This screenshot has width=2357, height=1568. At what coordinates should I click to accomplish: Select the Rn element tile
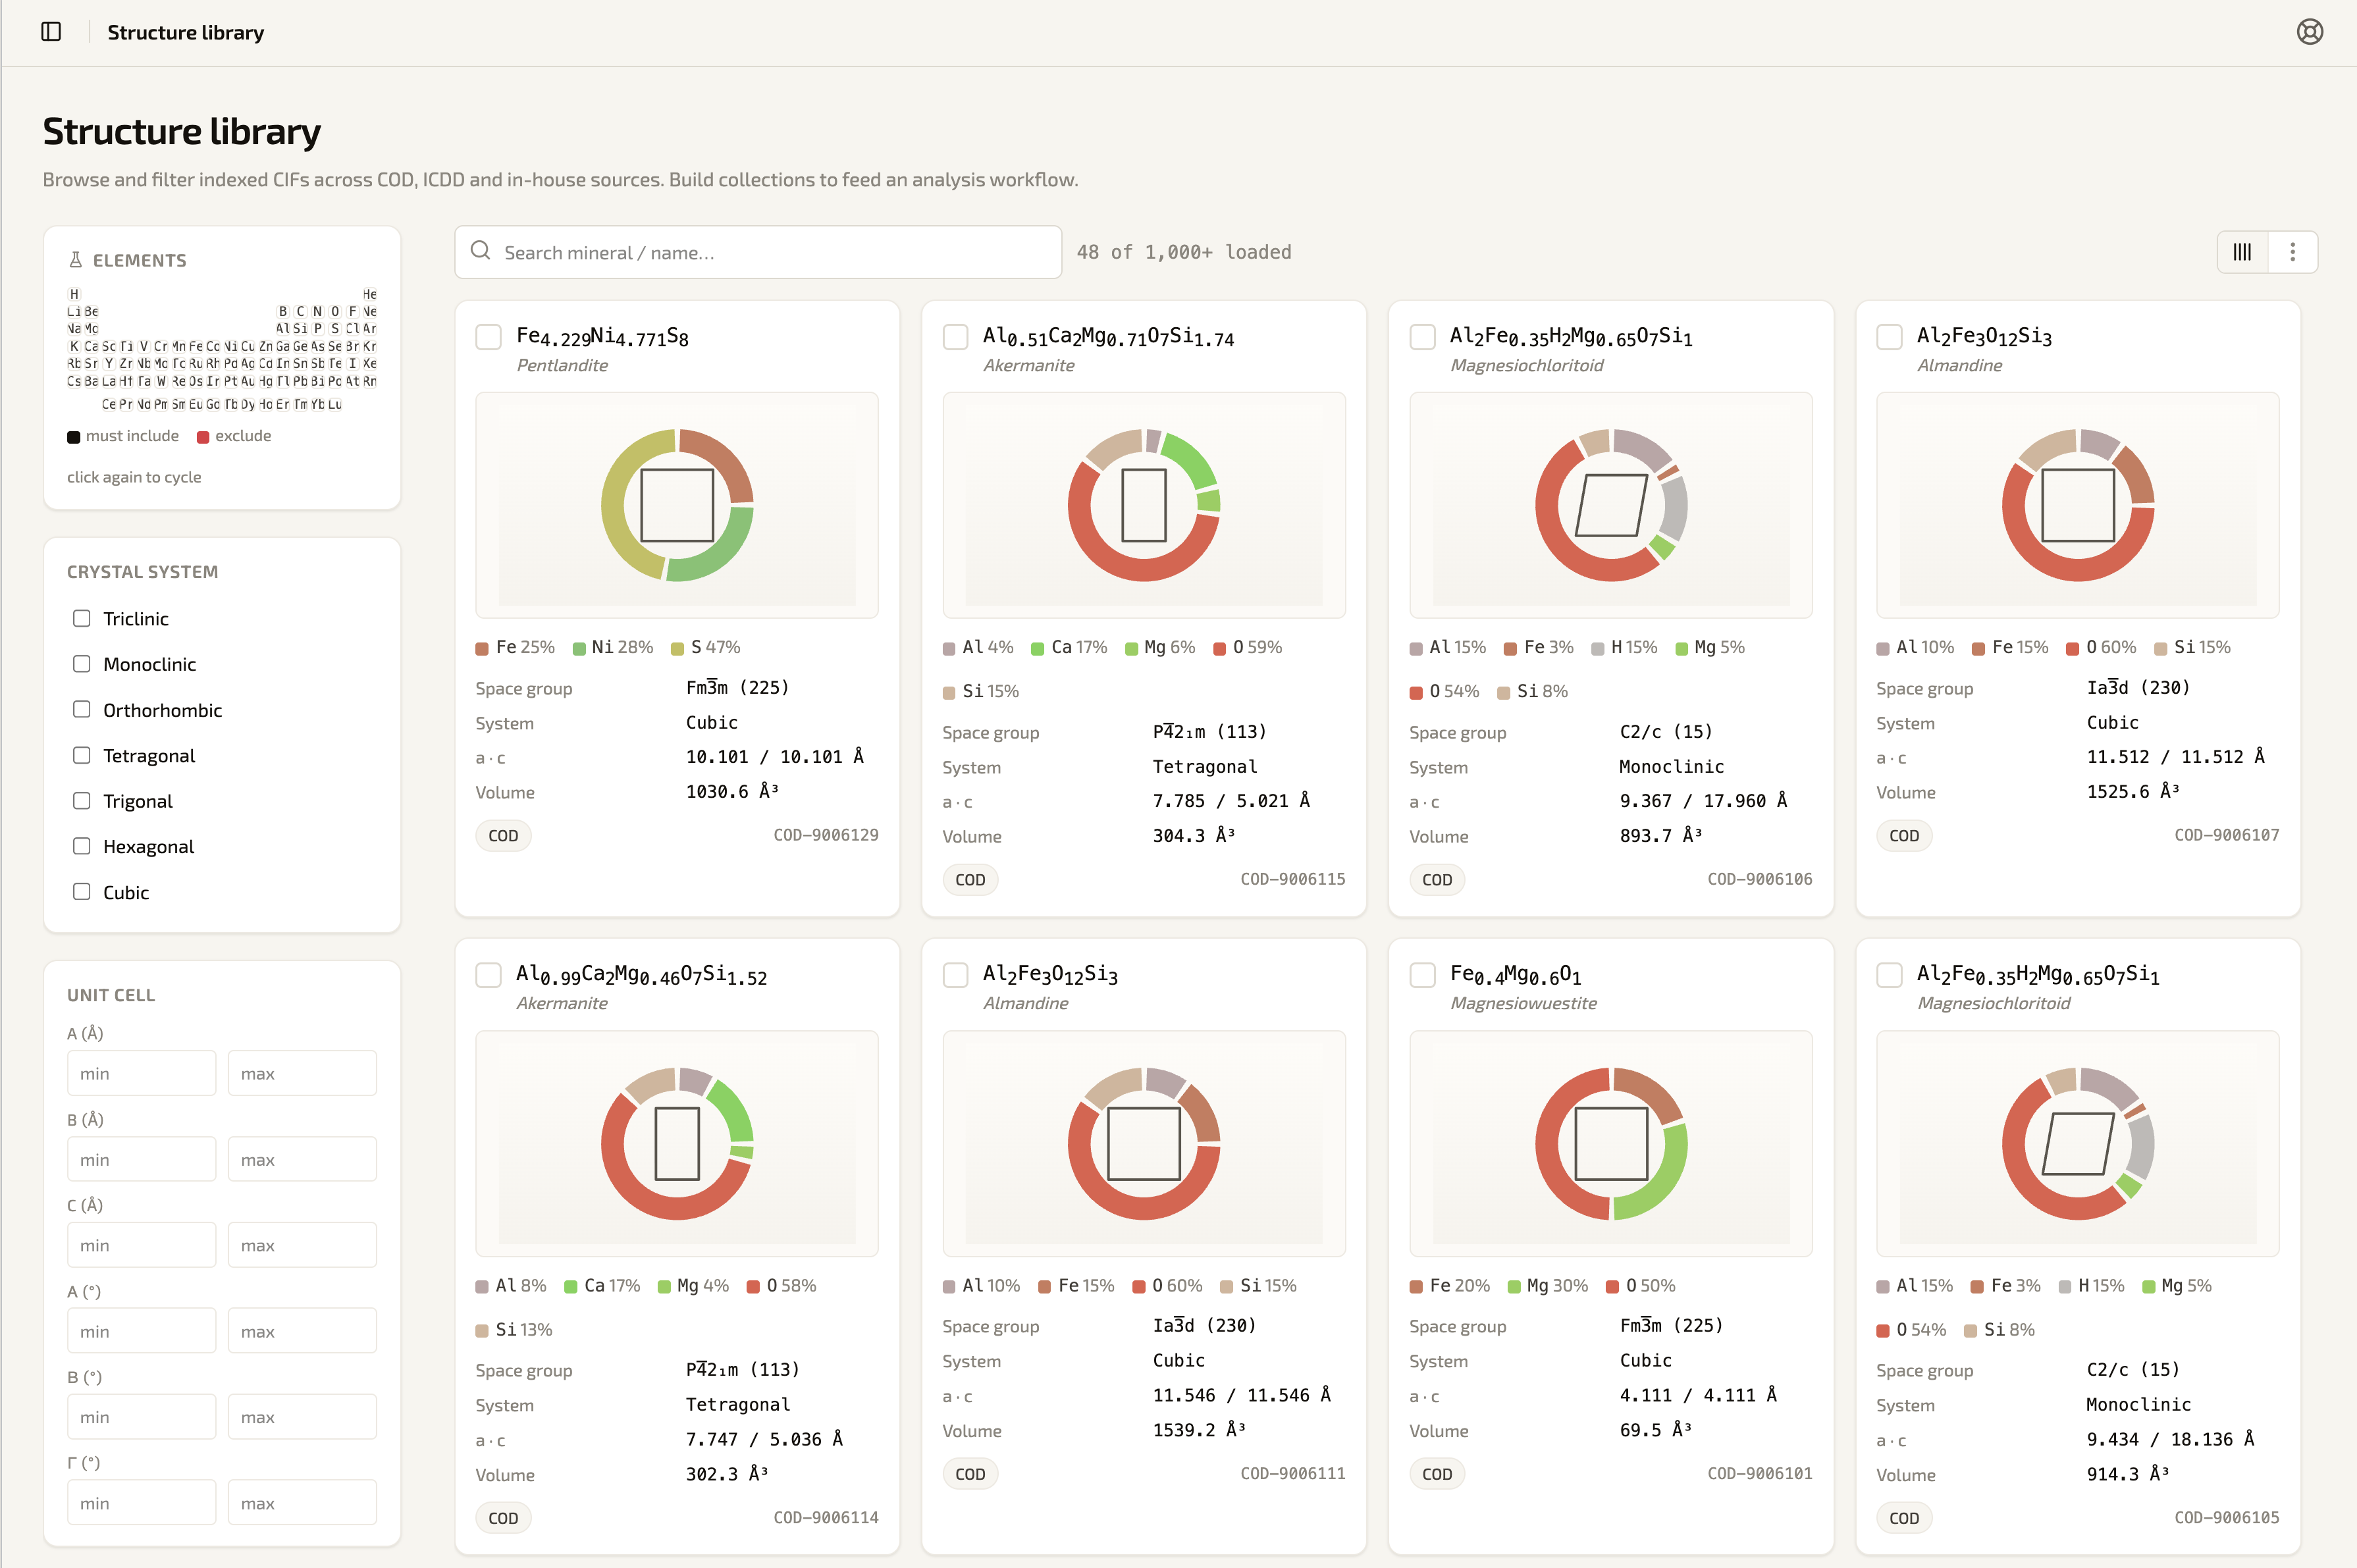pos(370,381)
